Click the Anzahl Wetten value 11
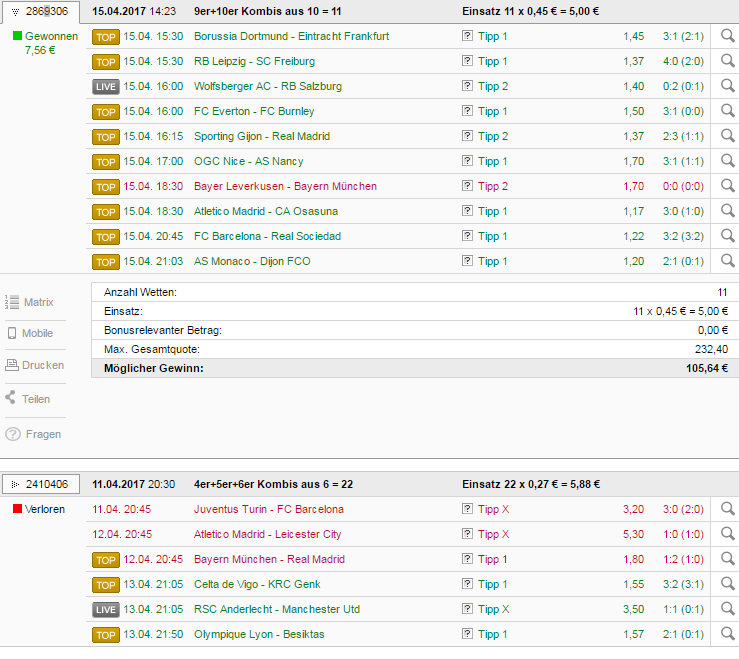739x660 pixels. click(723, 292)
